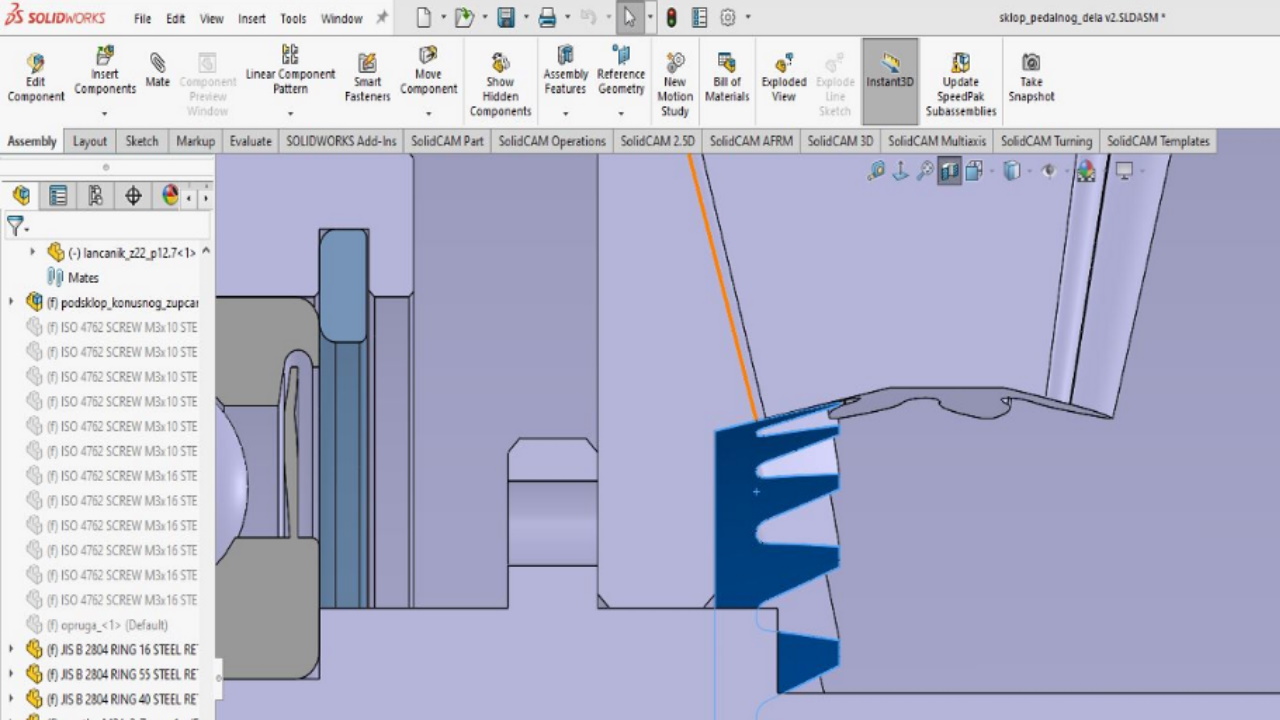Expand the lancanik_z22_p12.7 tree node

(x=32, y=253)
